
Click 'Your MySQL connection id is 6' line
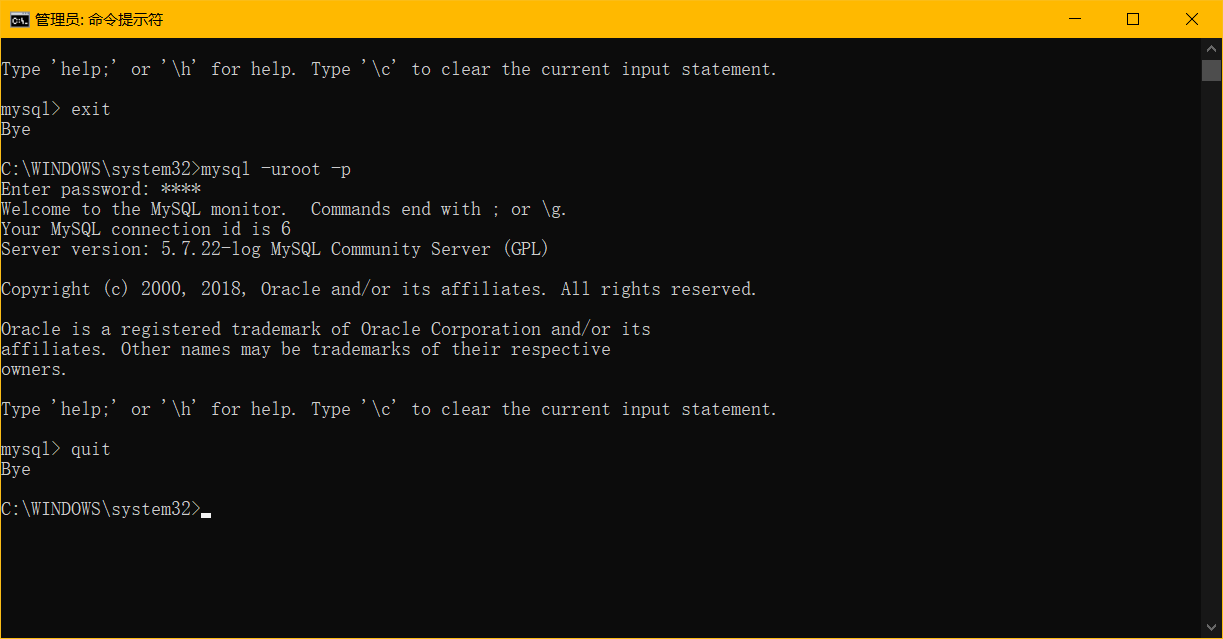(x=146, y=229)
